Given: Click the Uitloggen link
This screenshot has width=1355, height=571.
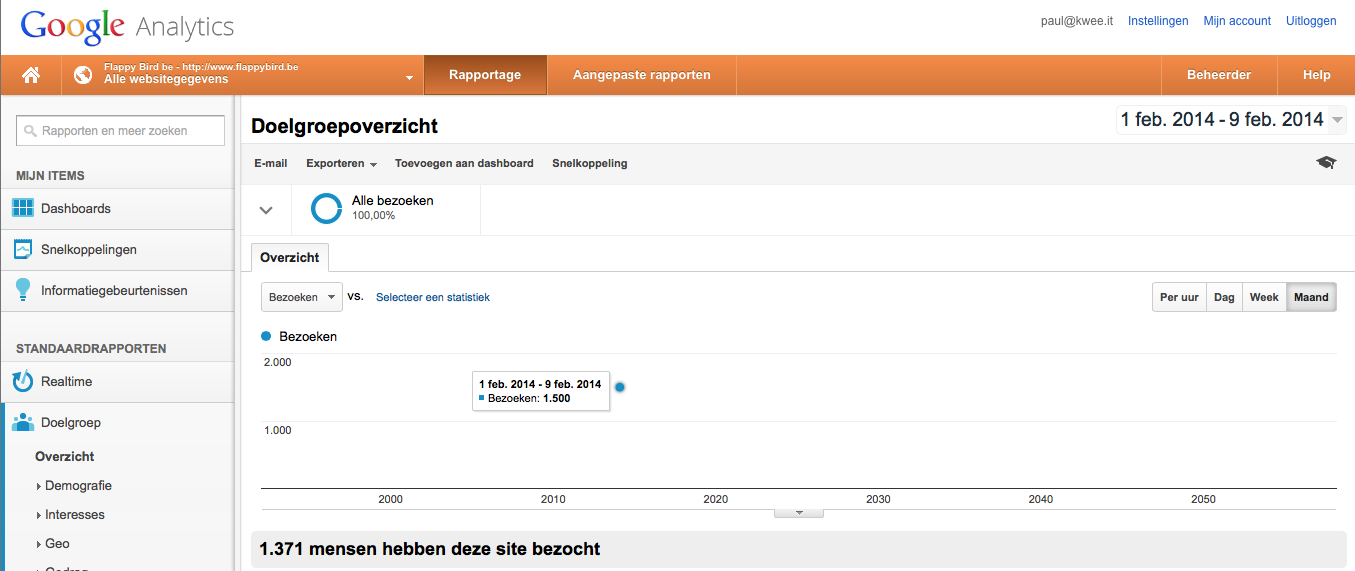Looking at the screenshot, I should (1311, 21).
